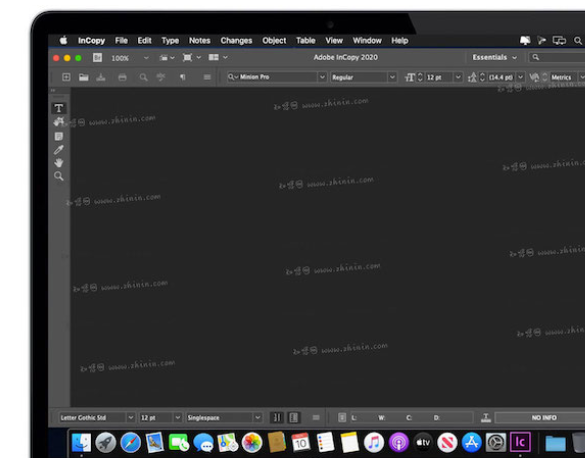The height and width of the screenshot is (458, 585).
Task: Click the Metrics kerning field
Action: point(563,77)
